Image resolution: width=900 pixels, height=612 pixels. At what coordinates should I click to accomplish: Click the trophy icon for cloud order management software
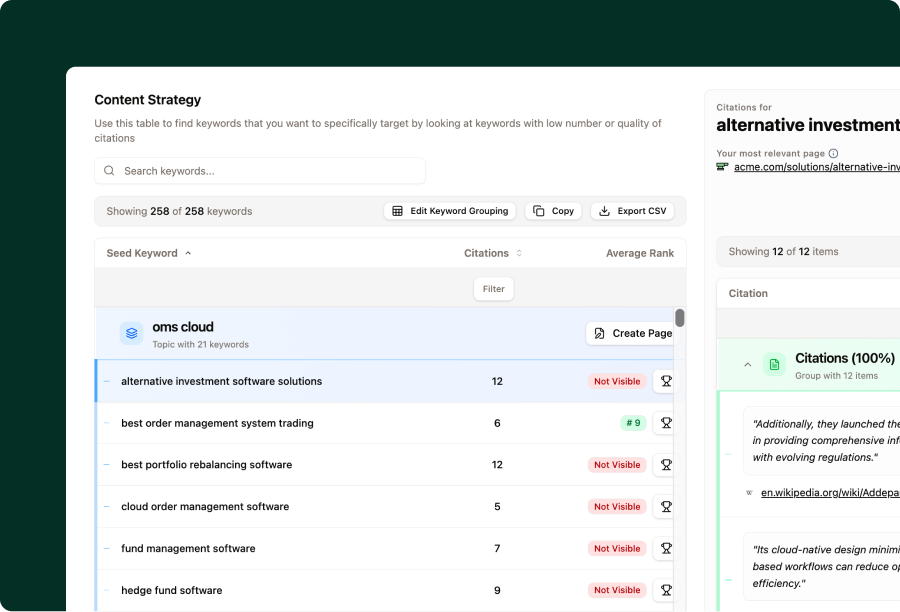(666, 506)
